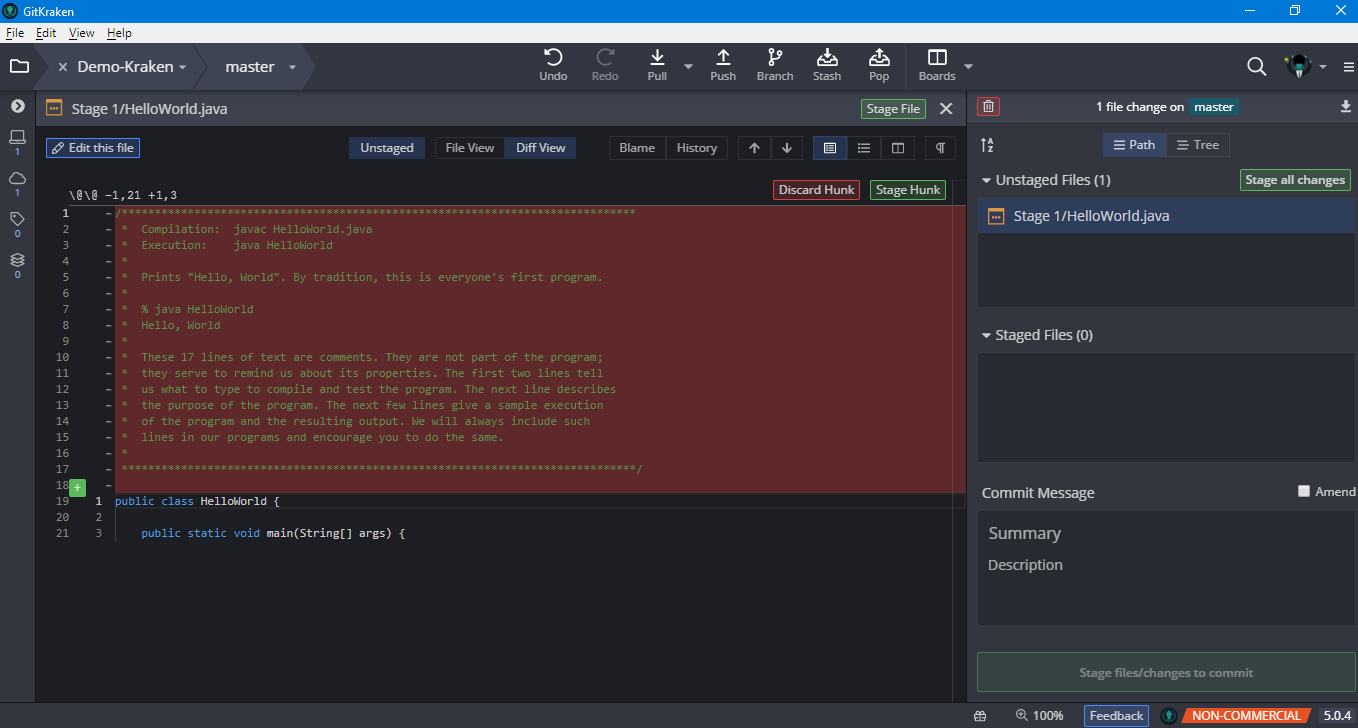Open the File menu
The width and height of the screenshot is (1358, 728).
pyautogui.click(x=15, y=33)
